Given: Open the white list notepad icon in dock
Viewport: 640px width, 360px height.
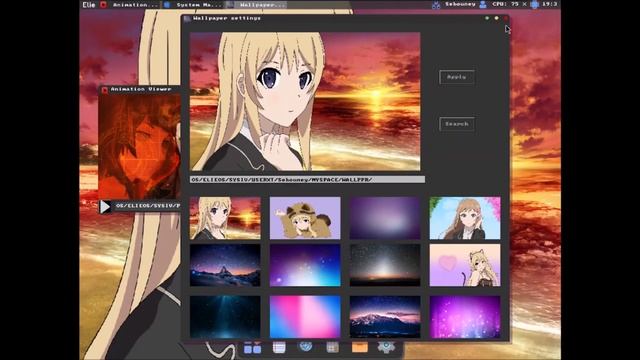Looking at the screenshot, I should point(279,347).
